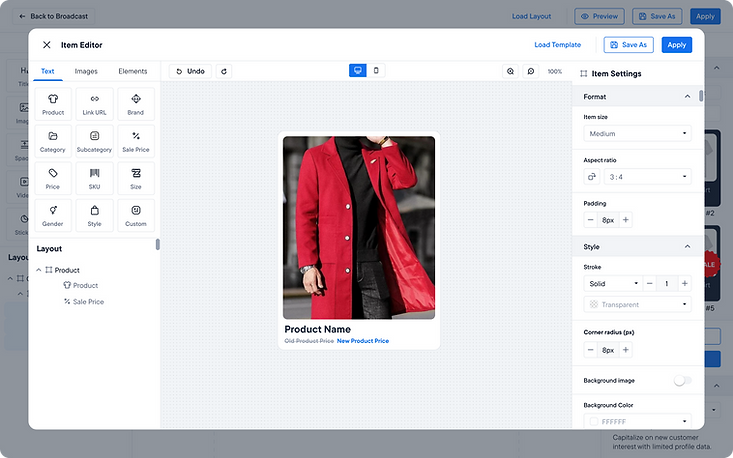Click the Undo button
The image size is (733, 458).
(190, 71)
